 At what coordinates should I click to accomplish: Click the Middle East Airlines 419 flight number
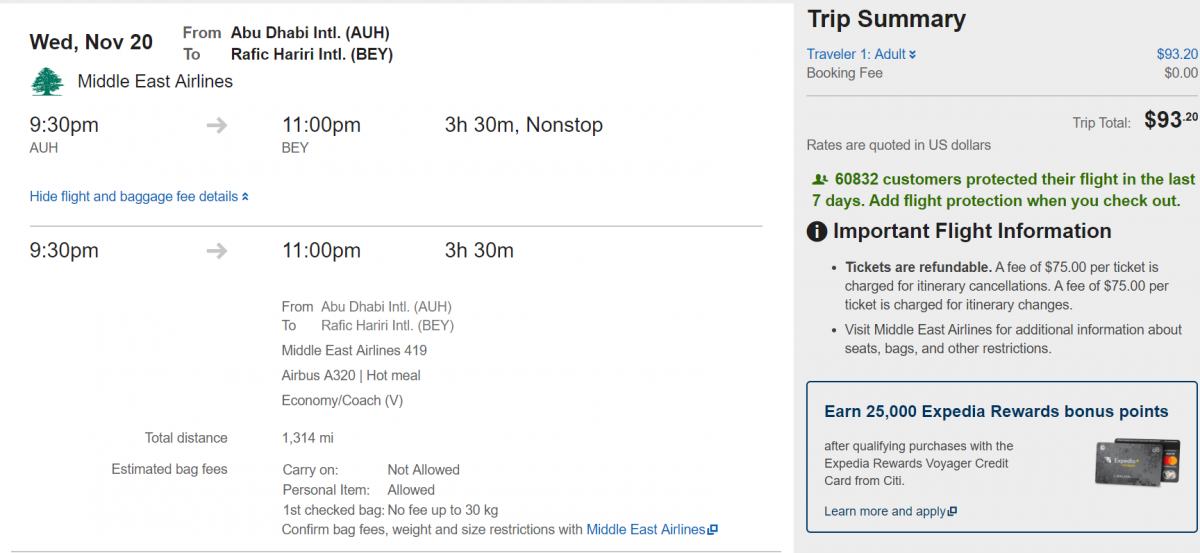click(354, 350)
